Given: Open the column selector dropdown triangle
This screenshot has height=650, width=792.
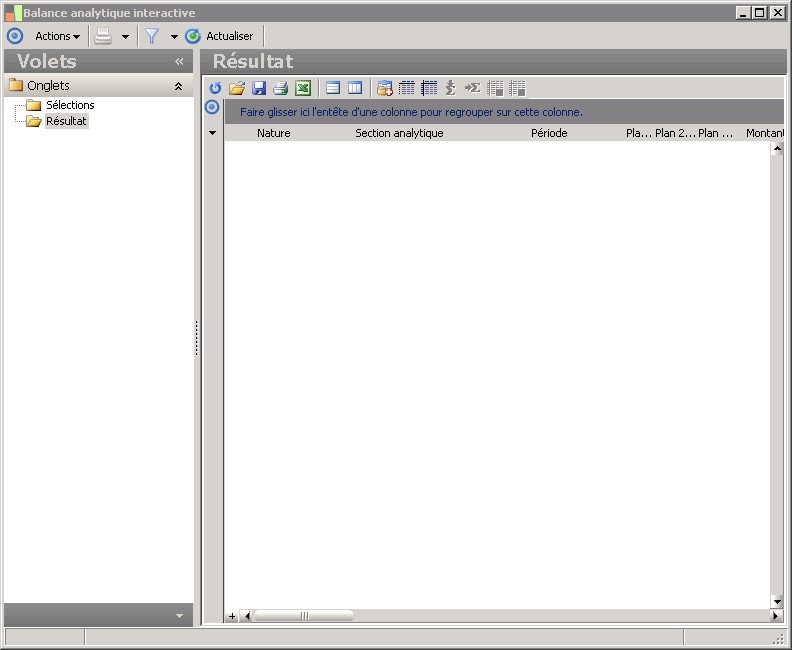Looking at the screenshot, I should click(213, 133).
